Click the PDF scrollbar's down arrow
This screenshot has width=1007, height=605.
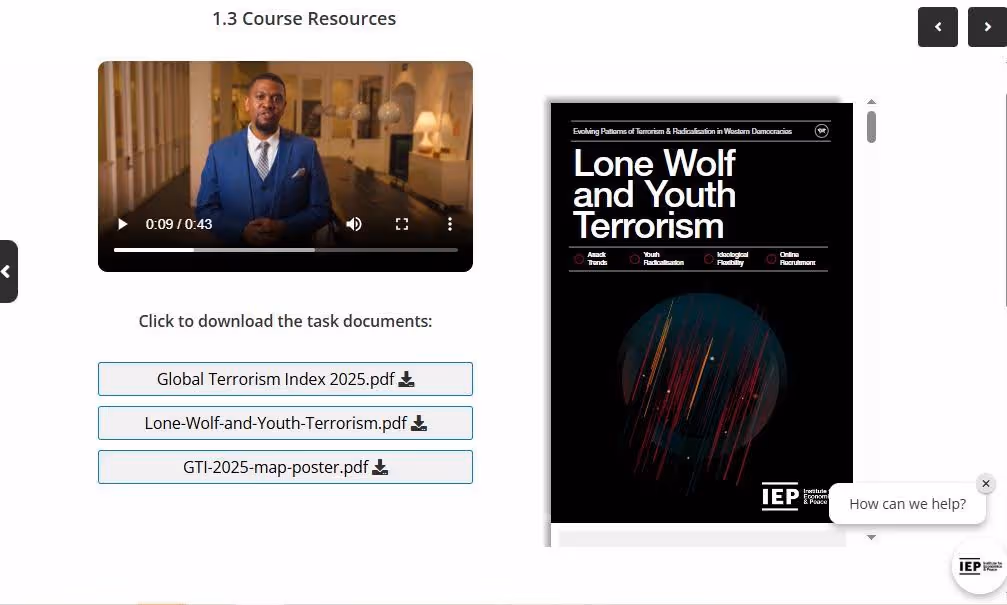pyautogui.click(x=871, y=537)
